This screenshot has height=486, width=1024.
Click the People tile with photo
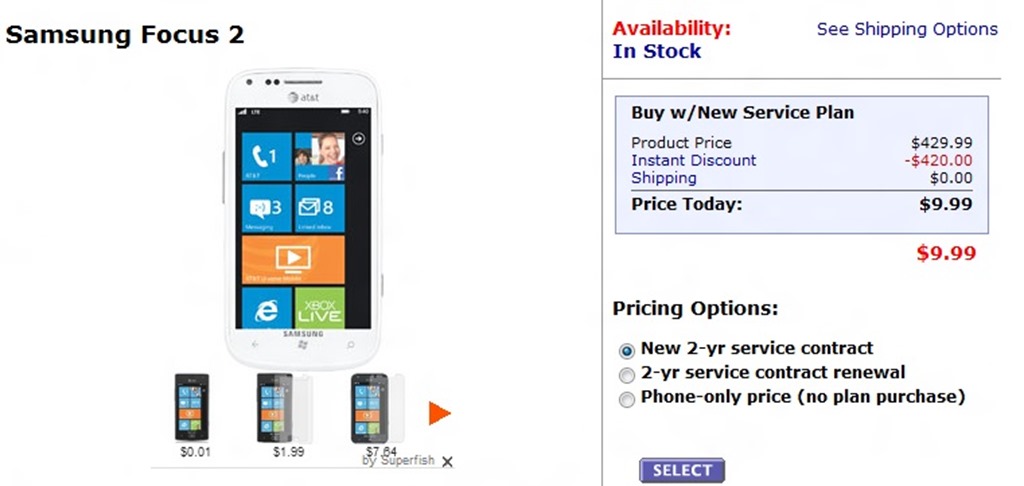[x=320, y=158]
